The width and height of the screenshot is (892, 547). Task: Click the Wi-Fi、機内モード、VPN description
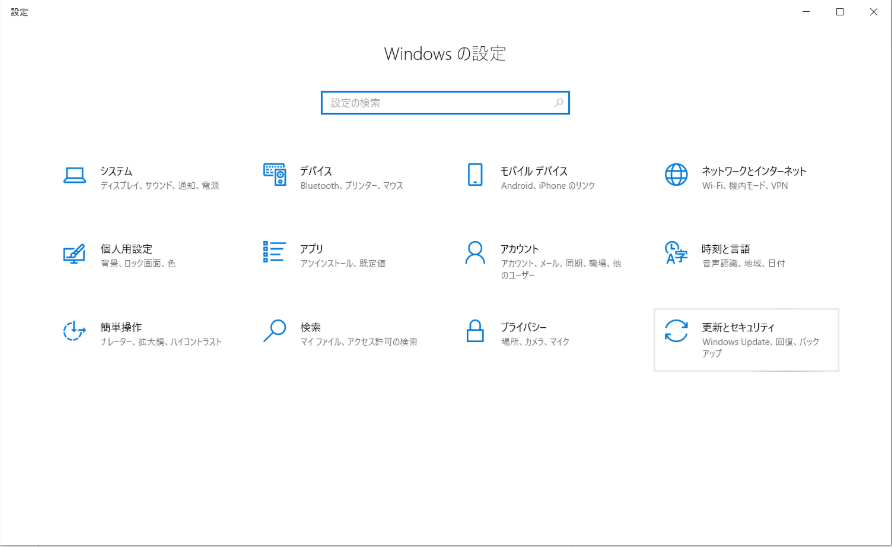(x=745, y=186)
